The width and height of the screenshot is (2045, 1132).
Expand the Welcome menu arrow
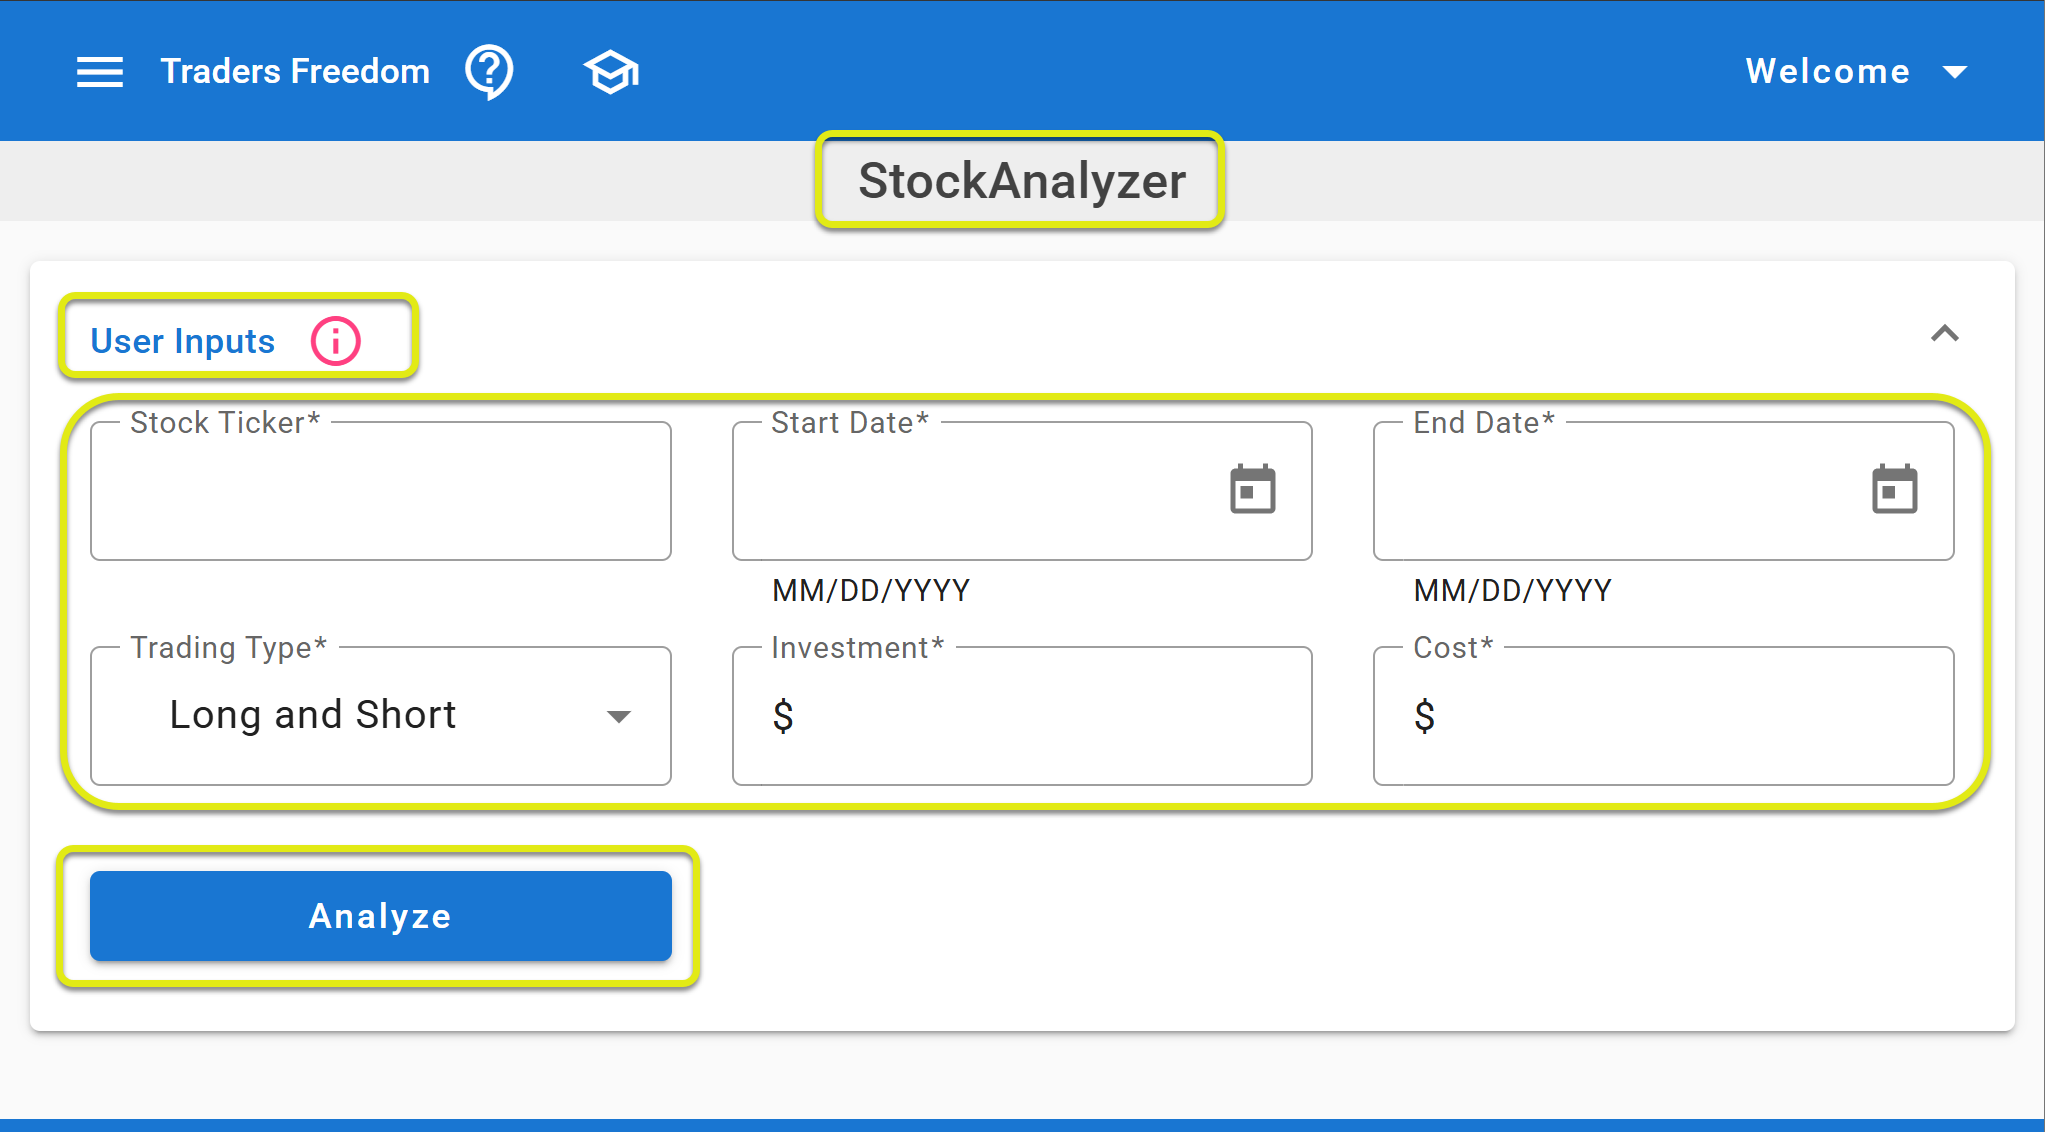[x=1955, y=72]
